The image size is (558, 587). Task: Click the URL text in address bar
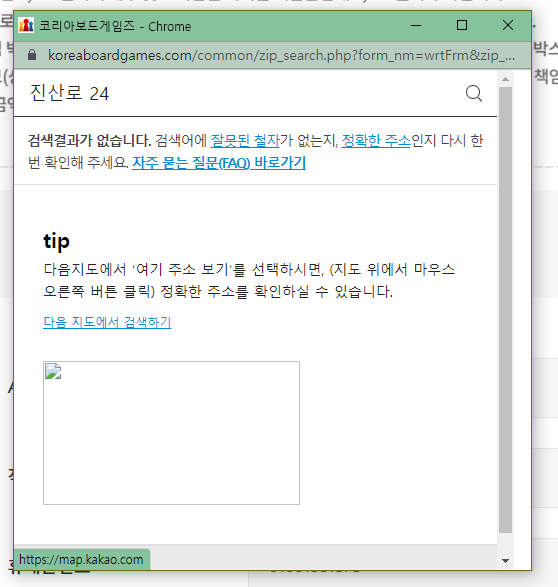pos(281,55)
